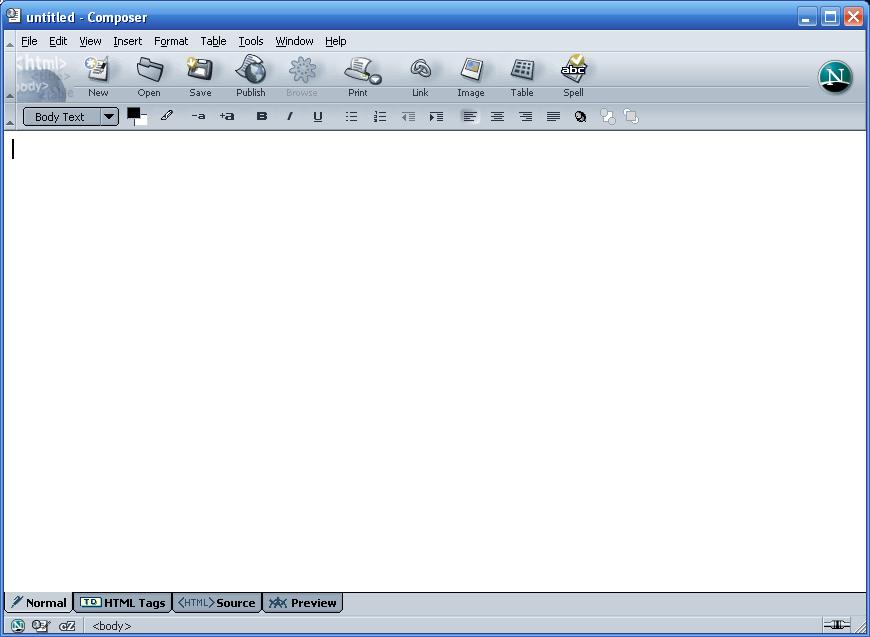Toggle underline formatting
This screenshot has height=637, width=870.
pyautogui.click(x=318, y=117)
